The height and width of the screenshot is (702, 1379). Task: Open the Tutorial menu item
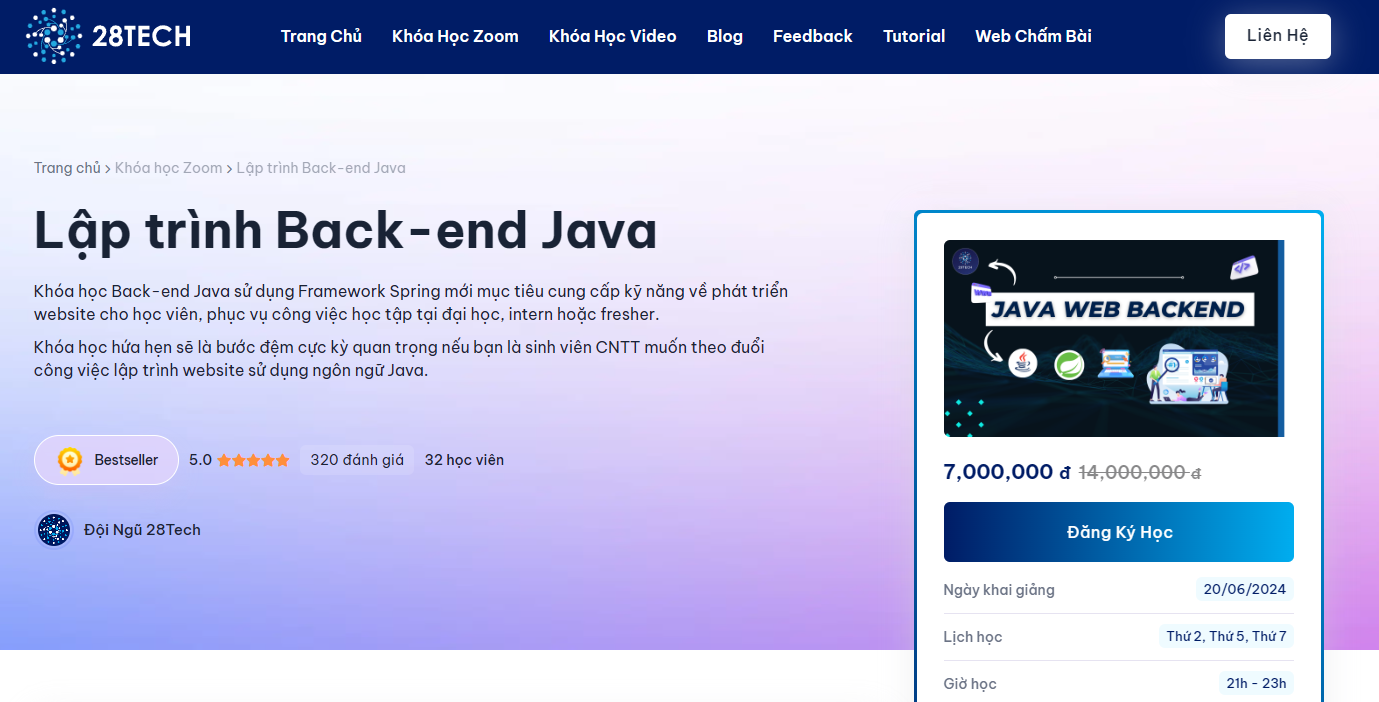(x=913, y=36)
